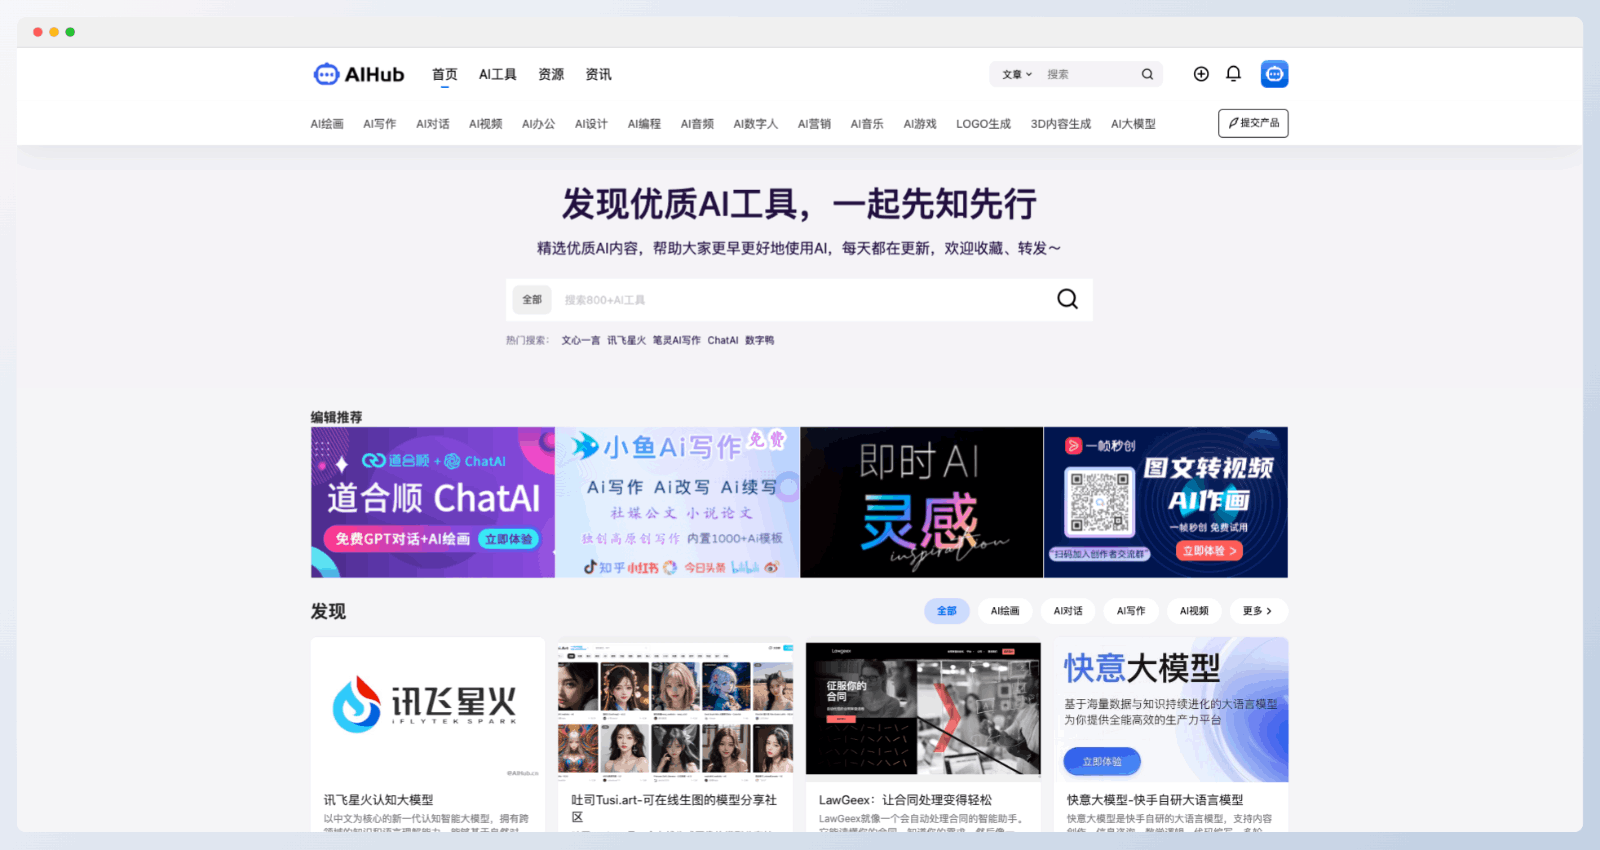Viewport: 1600px width, 850px height.
Task: Select the AI游戏 category
Action: coord(920,124)
